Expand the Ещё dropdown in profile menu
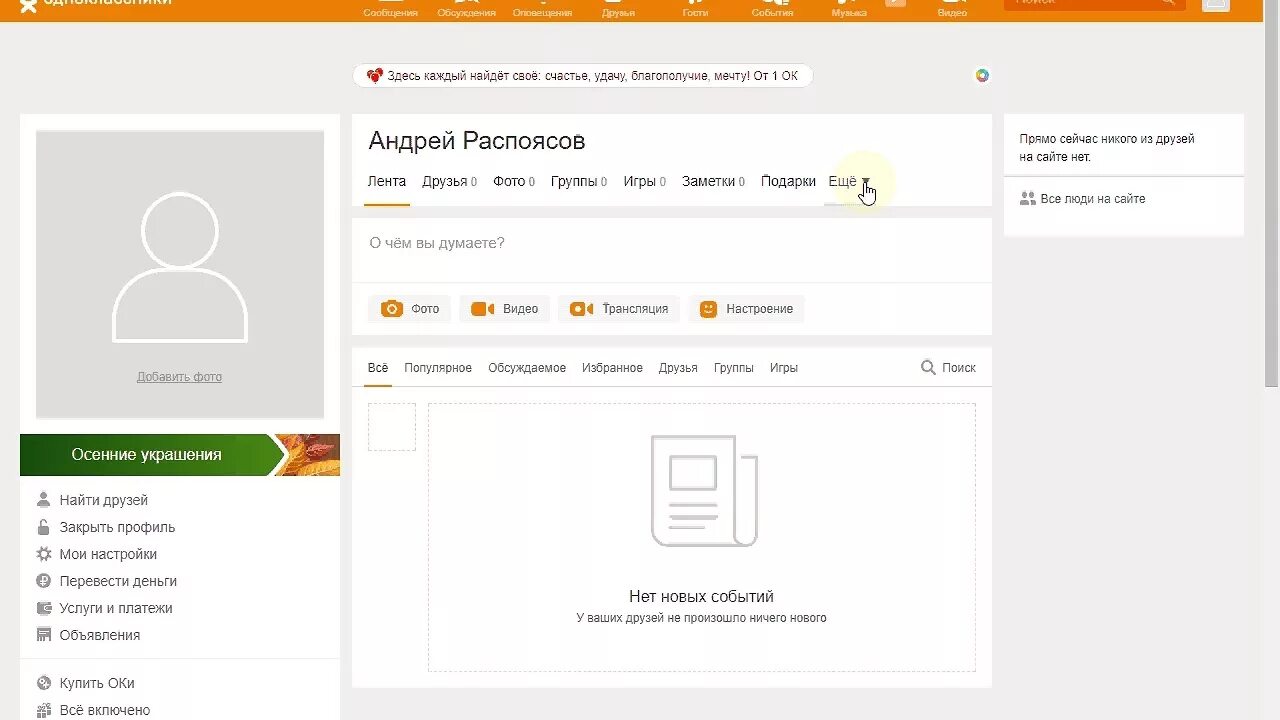This screenshot has width=1280, height=720. click(850, 182)
